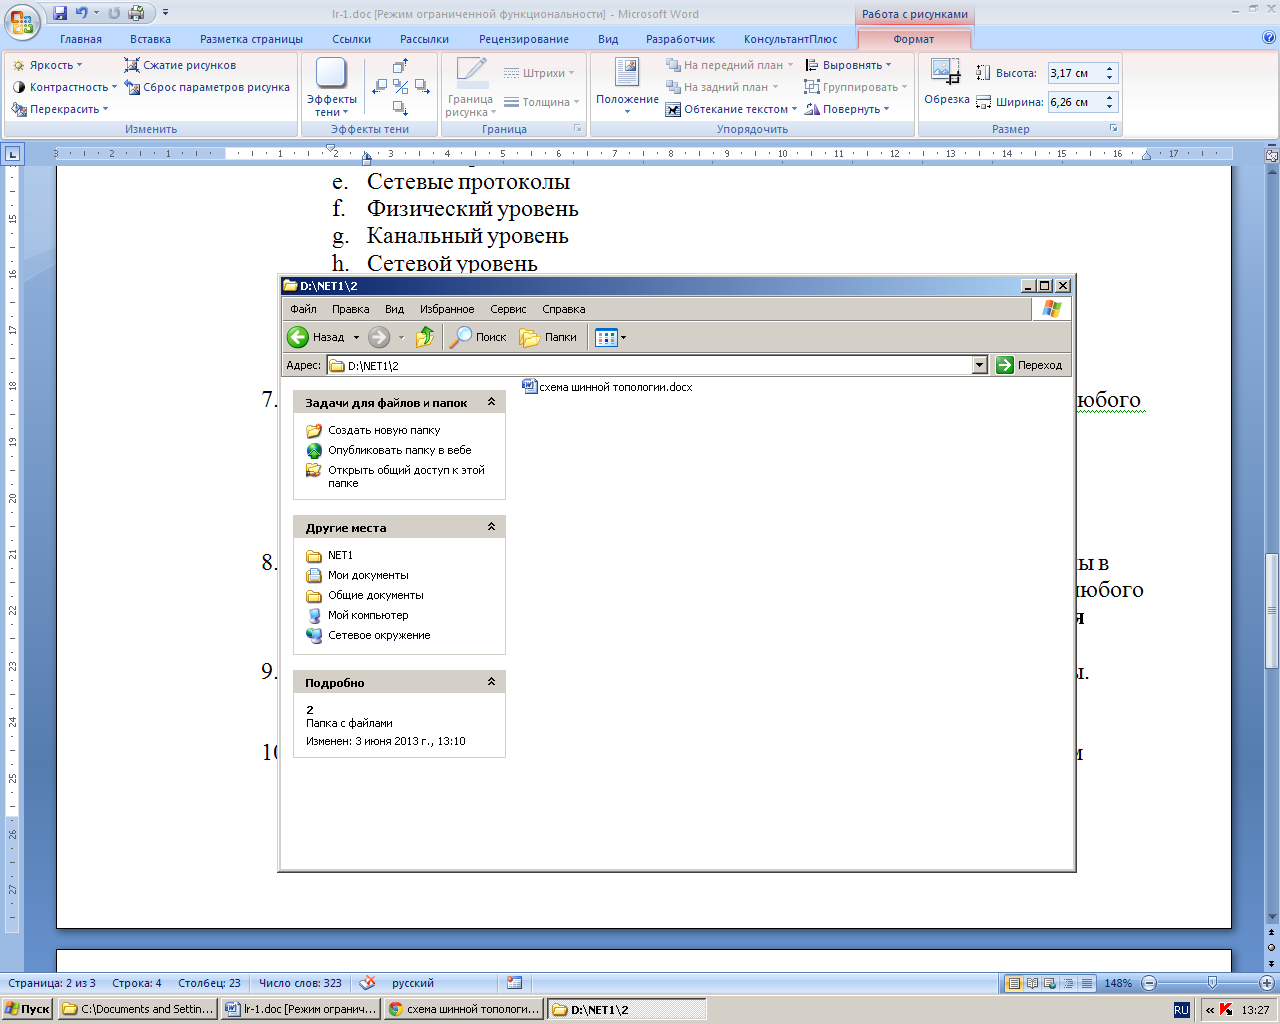Viewport: 1280px width, 1024px height.
Task: Switch to Разметка страницы tab
Action: click(251, 39)
